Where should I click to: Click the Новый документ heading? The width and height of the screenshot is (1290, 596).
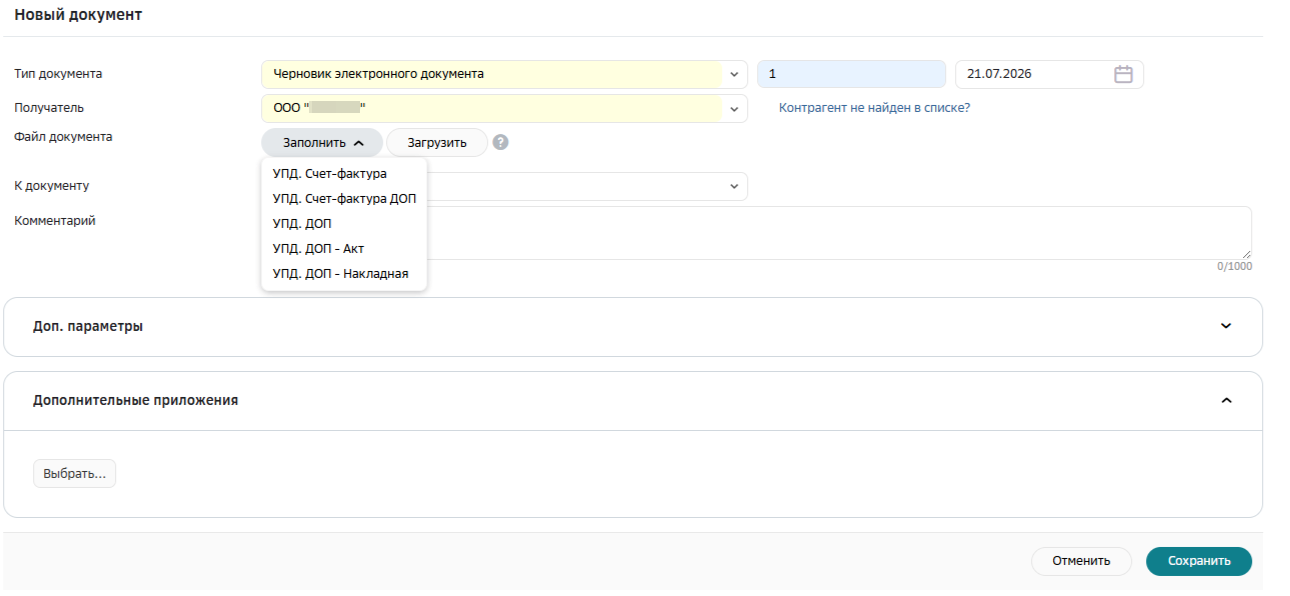coord(78,15)
